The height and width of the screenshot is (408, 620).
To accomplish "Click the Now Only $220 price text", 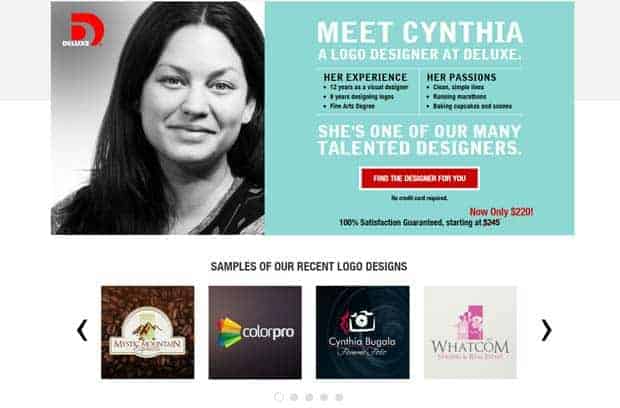I will (x=501, y=212).
